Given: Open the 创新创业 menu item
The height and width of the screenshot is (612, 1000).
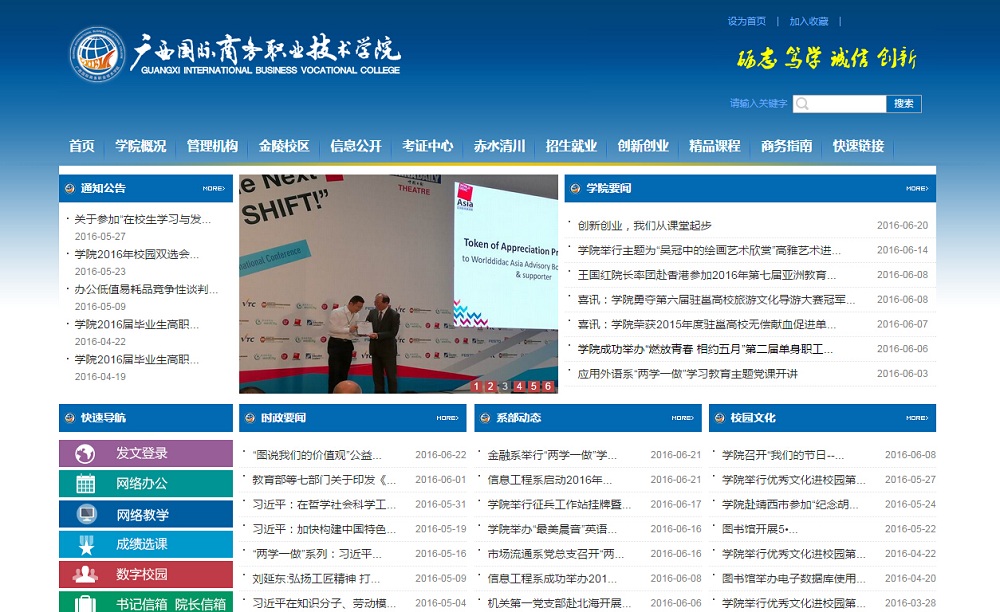Looking at the screenshot, I should (x=643, y=146).
